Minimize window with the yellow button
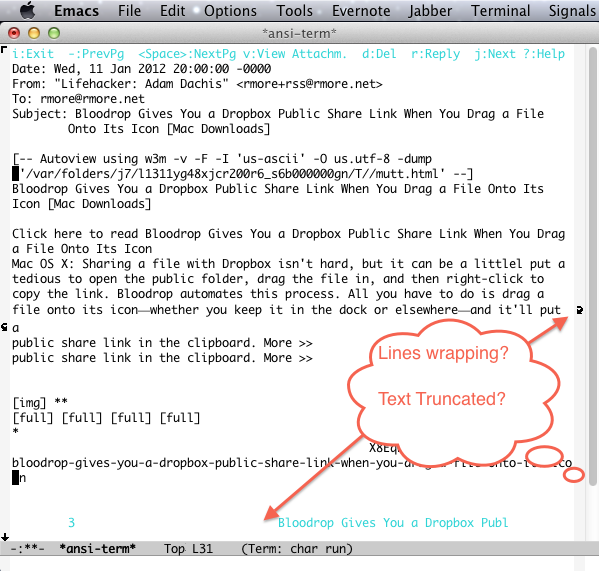This screenshot has height=571, width=599. coord(34,33)
